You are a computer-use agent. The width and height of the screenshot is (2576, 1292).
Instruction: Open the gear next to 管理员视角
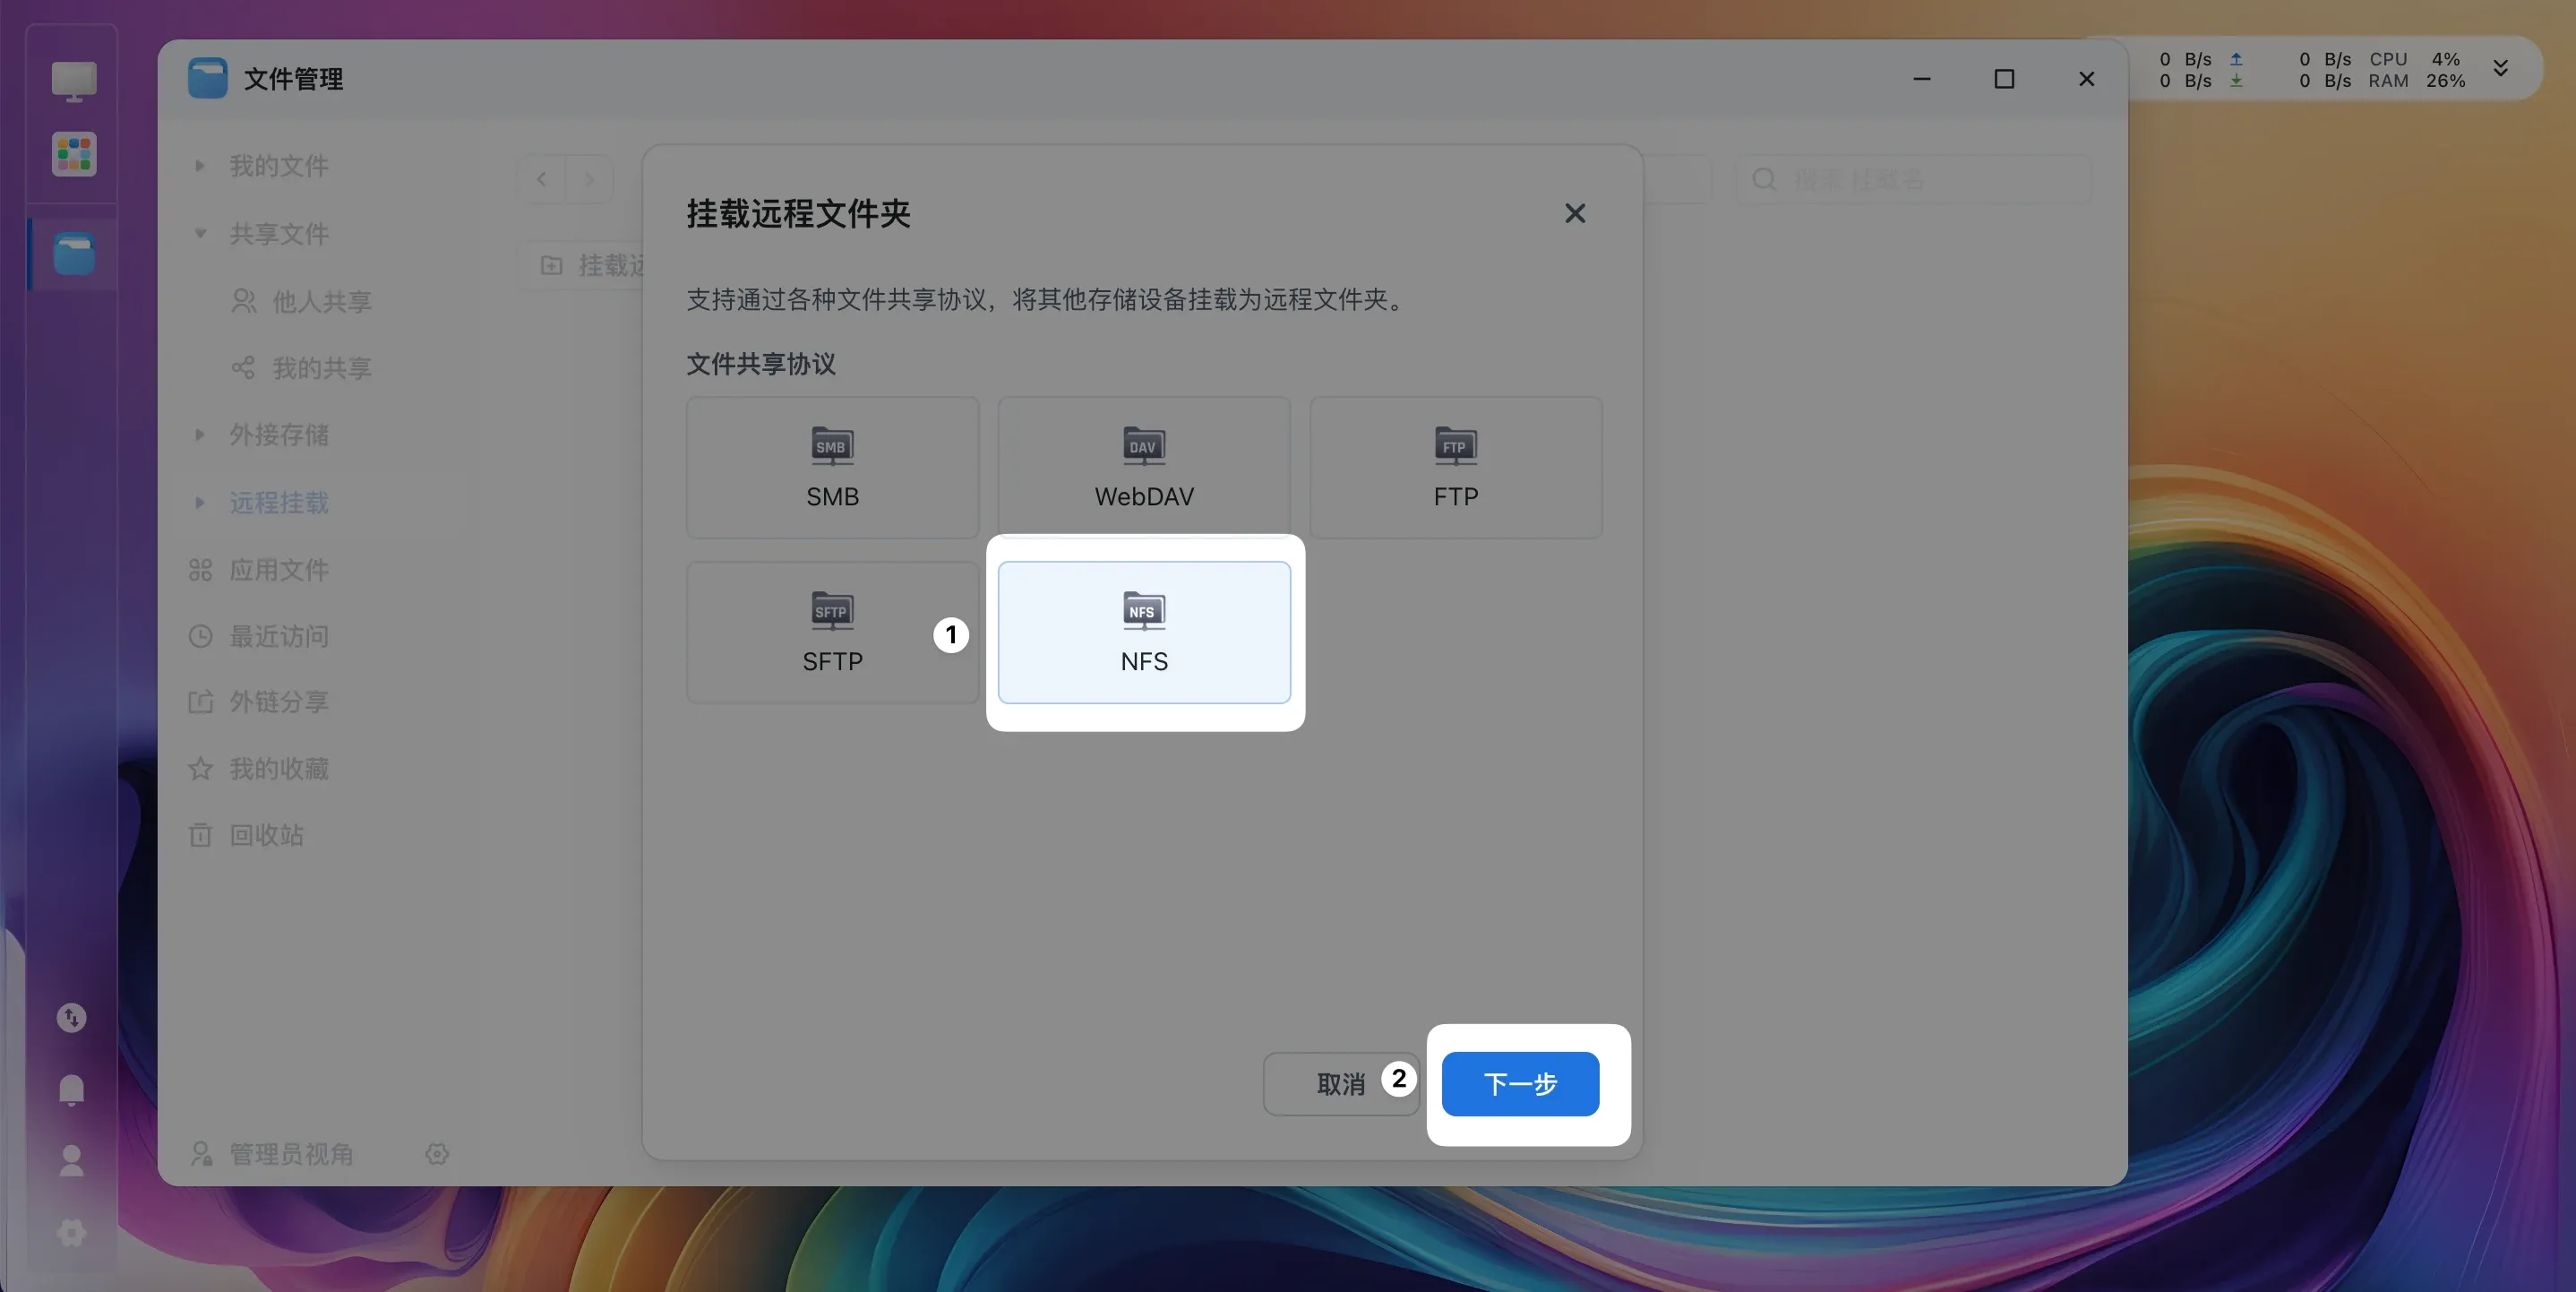(x=437, y=1154)
